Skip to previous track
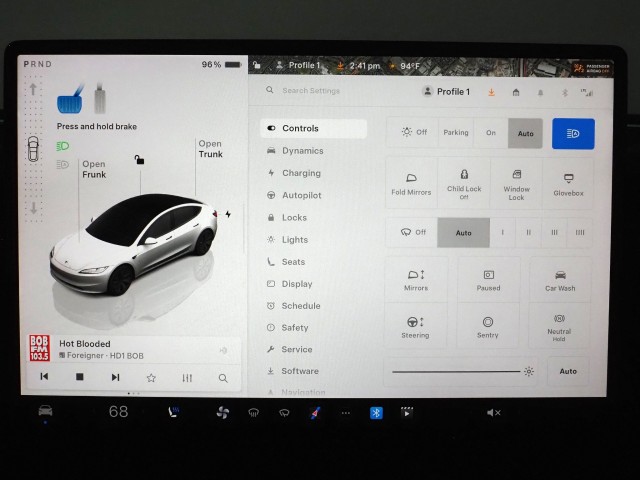640x480 pixels. coord(44,377)
